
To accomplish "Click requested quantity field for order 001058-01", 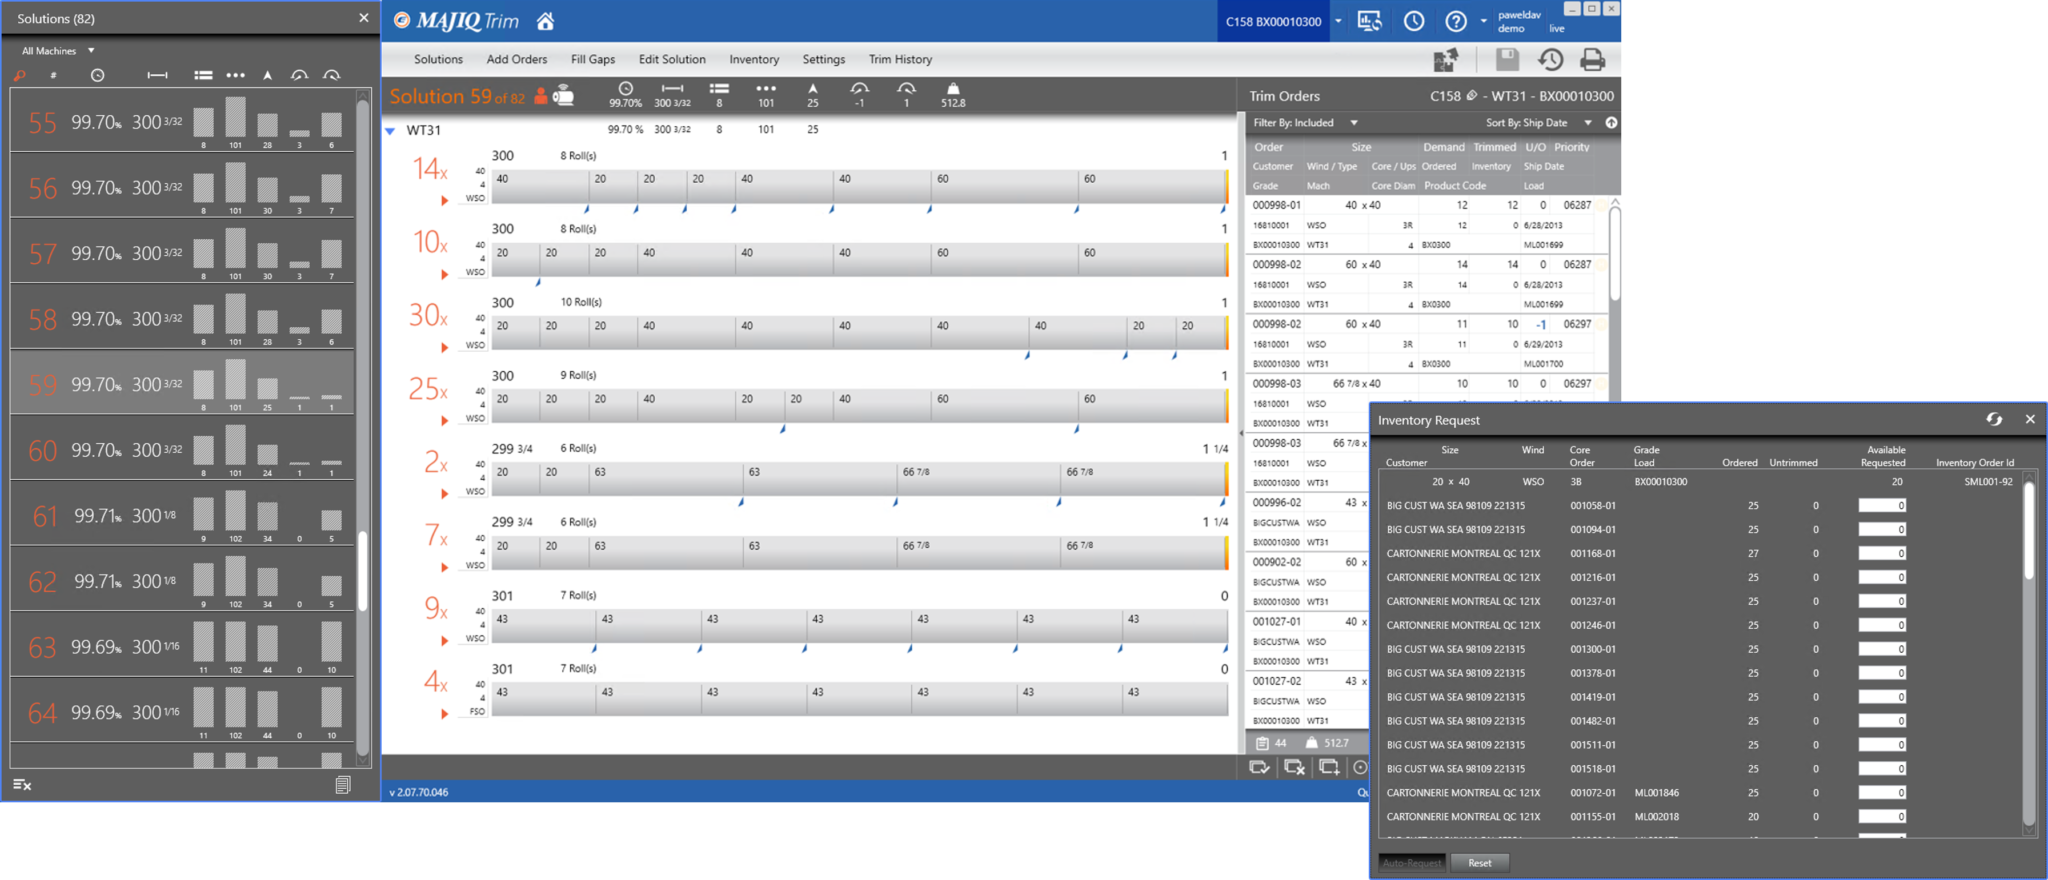I will (x=1882, y=506).
